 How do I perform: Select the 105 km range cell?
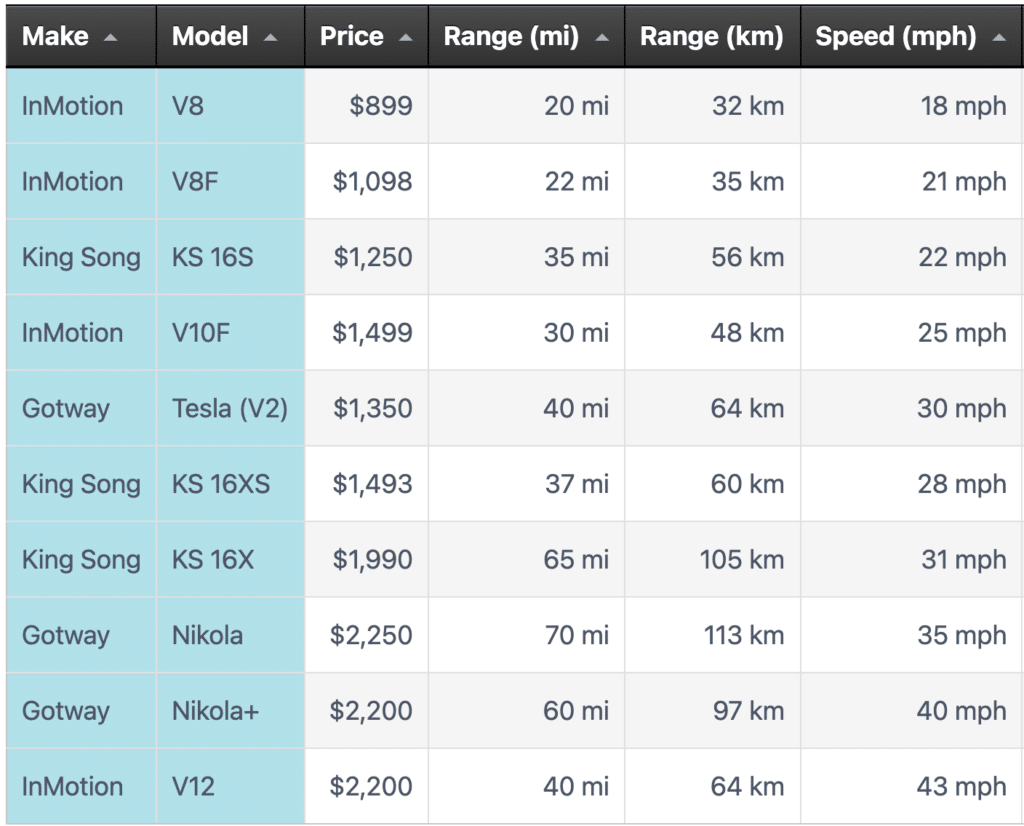(x=742, y=560)
